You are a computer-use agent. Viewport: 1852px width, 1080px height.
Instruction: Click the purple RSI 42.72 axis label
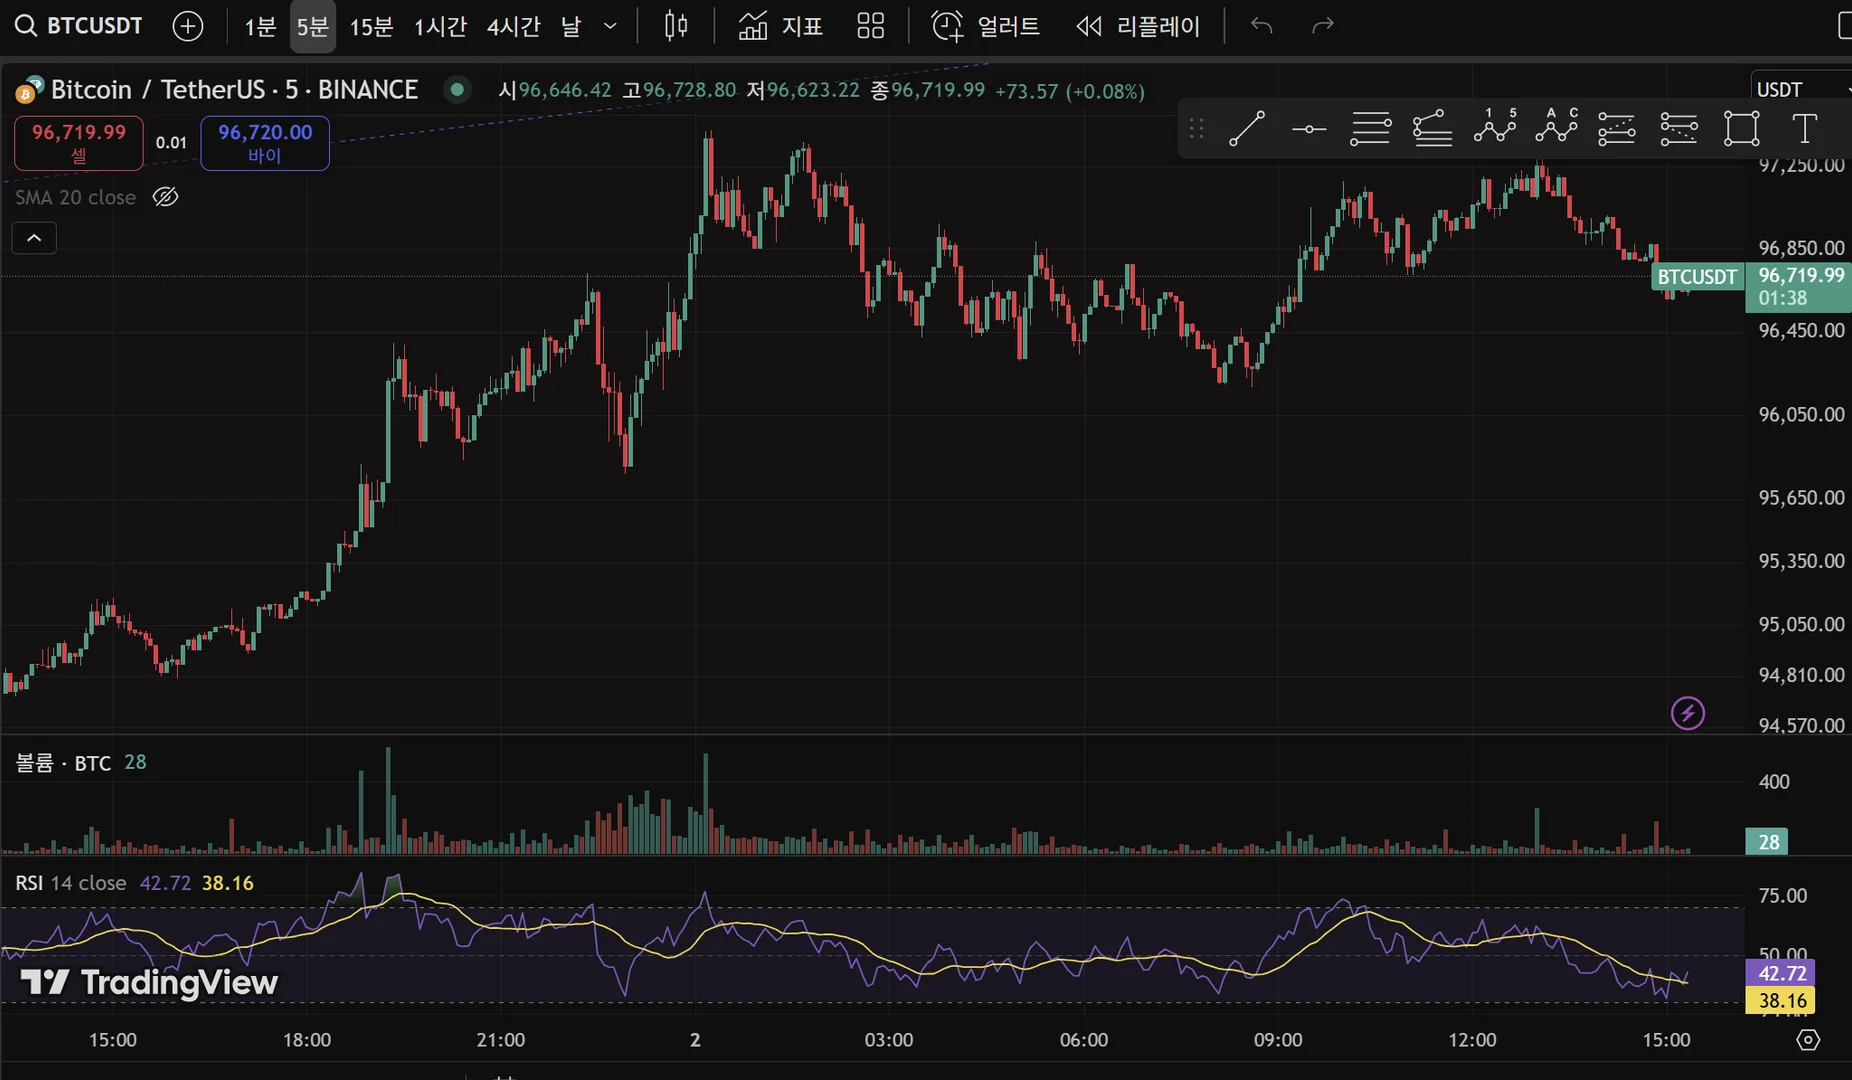coord(1781,973)
